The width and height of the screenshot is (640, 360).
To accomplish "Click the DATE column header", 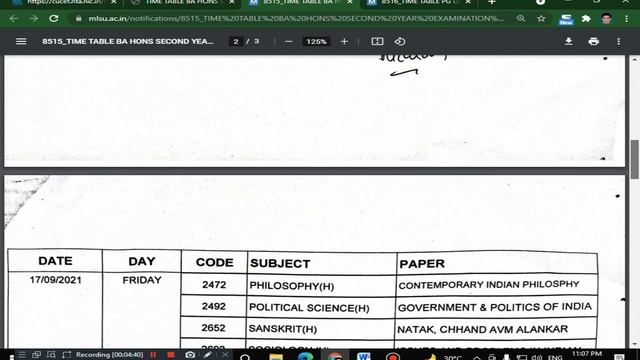I will click(55, 261).
